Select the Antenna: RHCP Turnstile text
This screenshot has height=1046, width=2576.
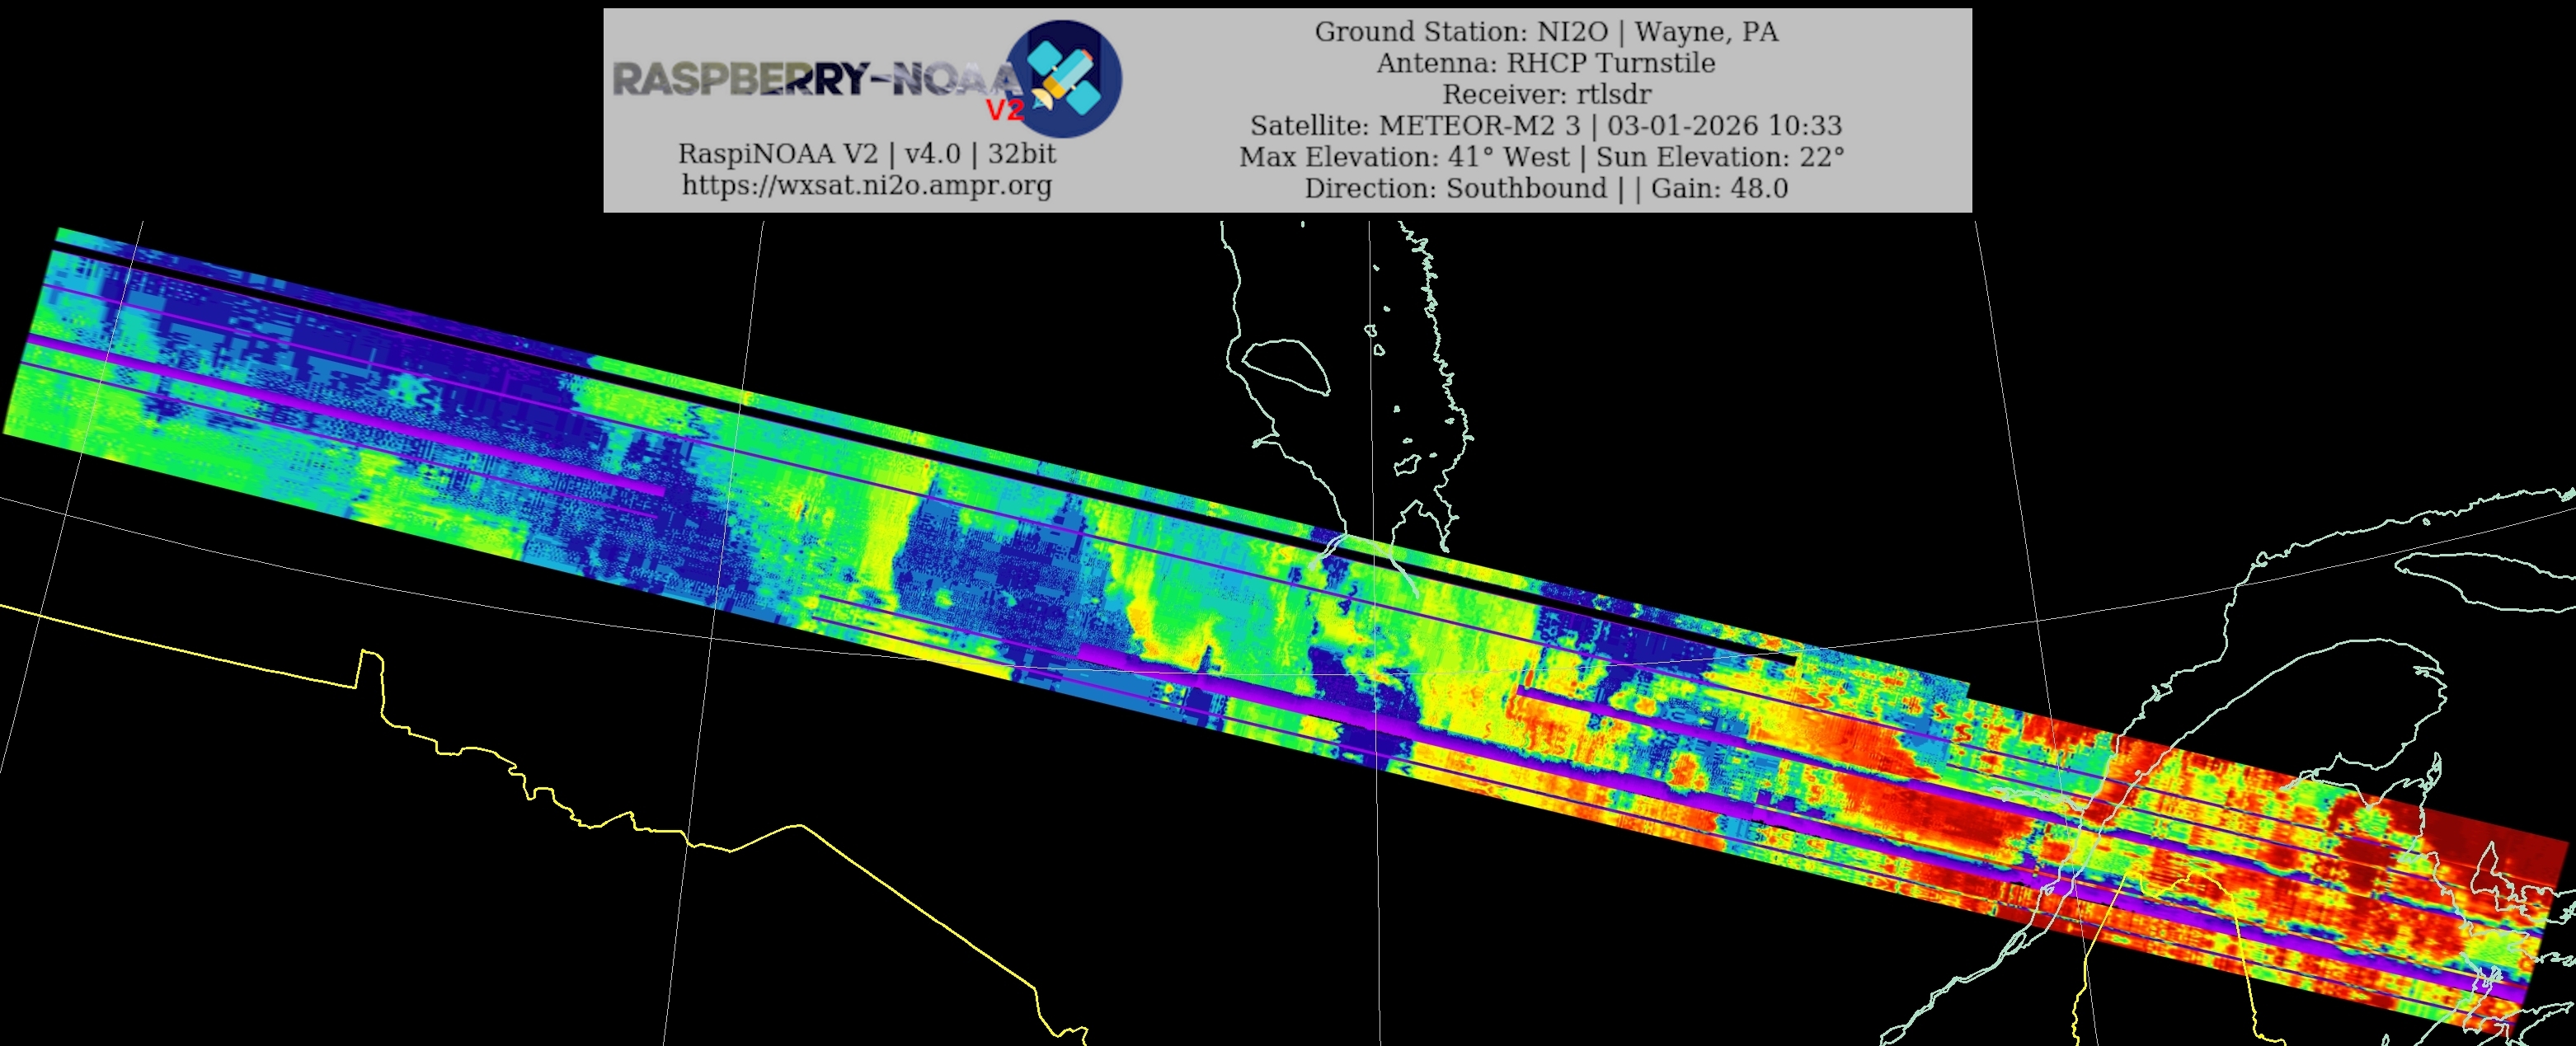click(1545, 63)
